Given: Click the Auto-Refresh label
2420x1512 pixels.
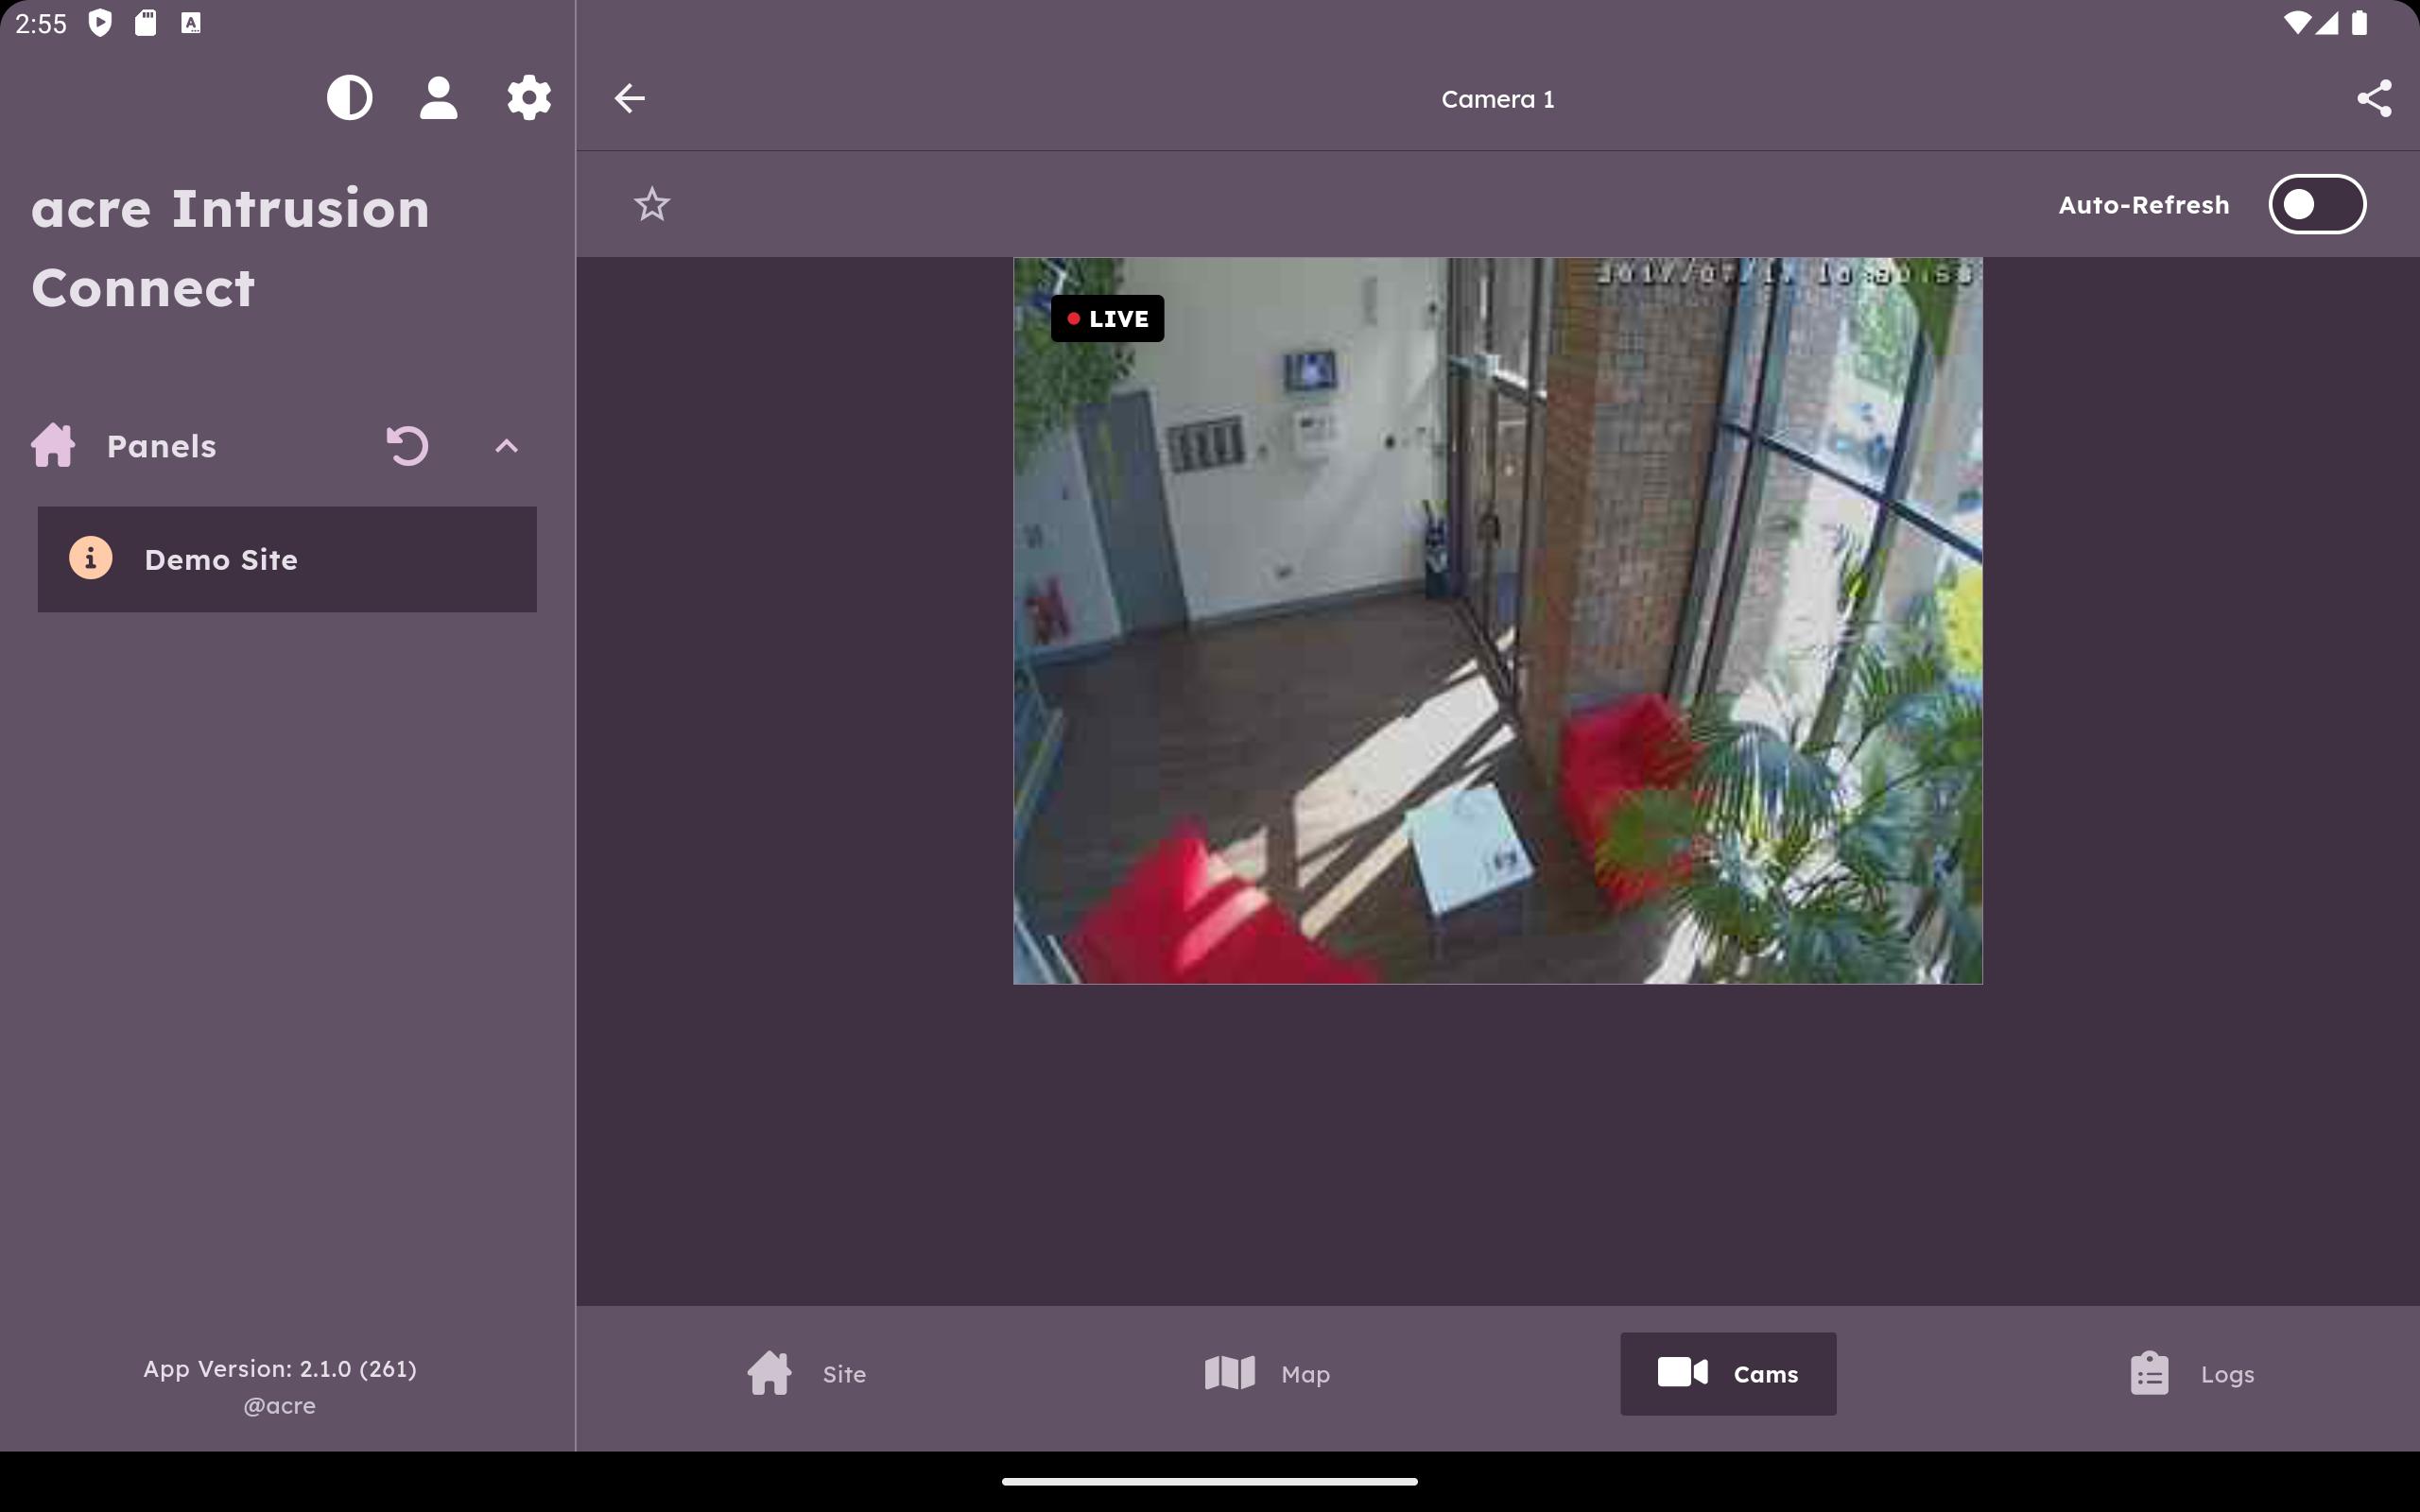Looking at the screenshot, I should (x=2144, y=205).
